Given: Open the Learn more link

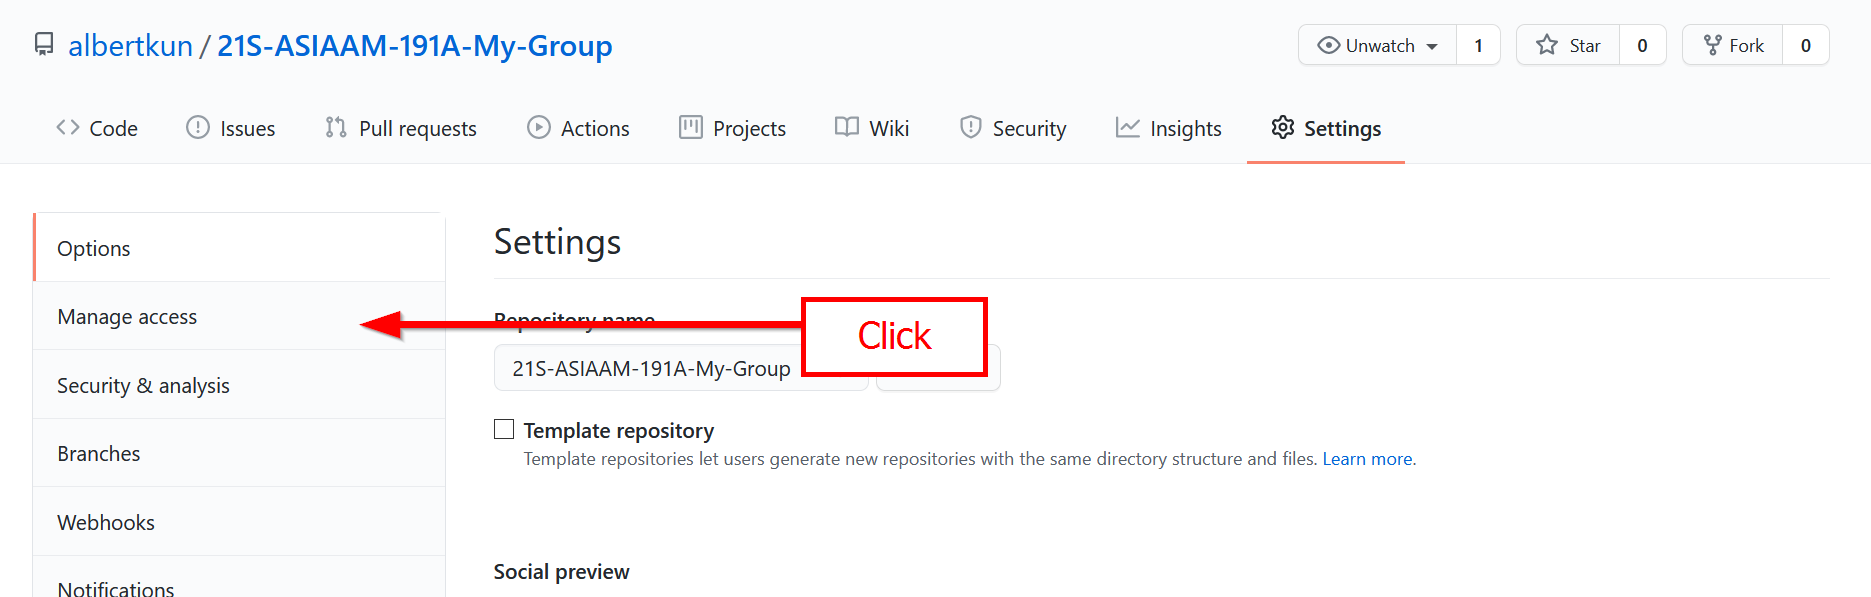Looking at the screenshot, I should click(x=1367, y=459).
